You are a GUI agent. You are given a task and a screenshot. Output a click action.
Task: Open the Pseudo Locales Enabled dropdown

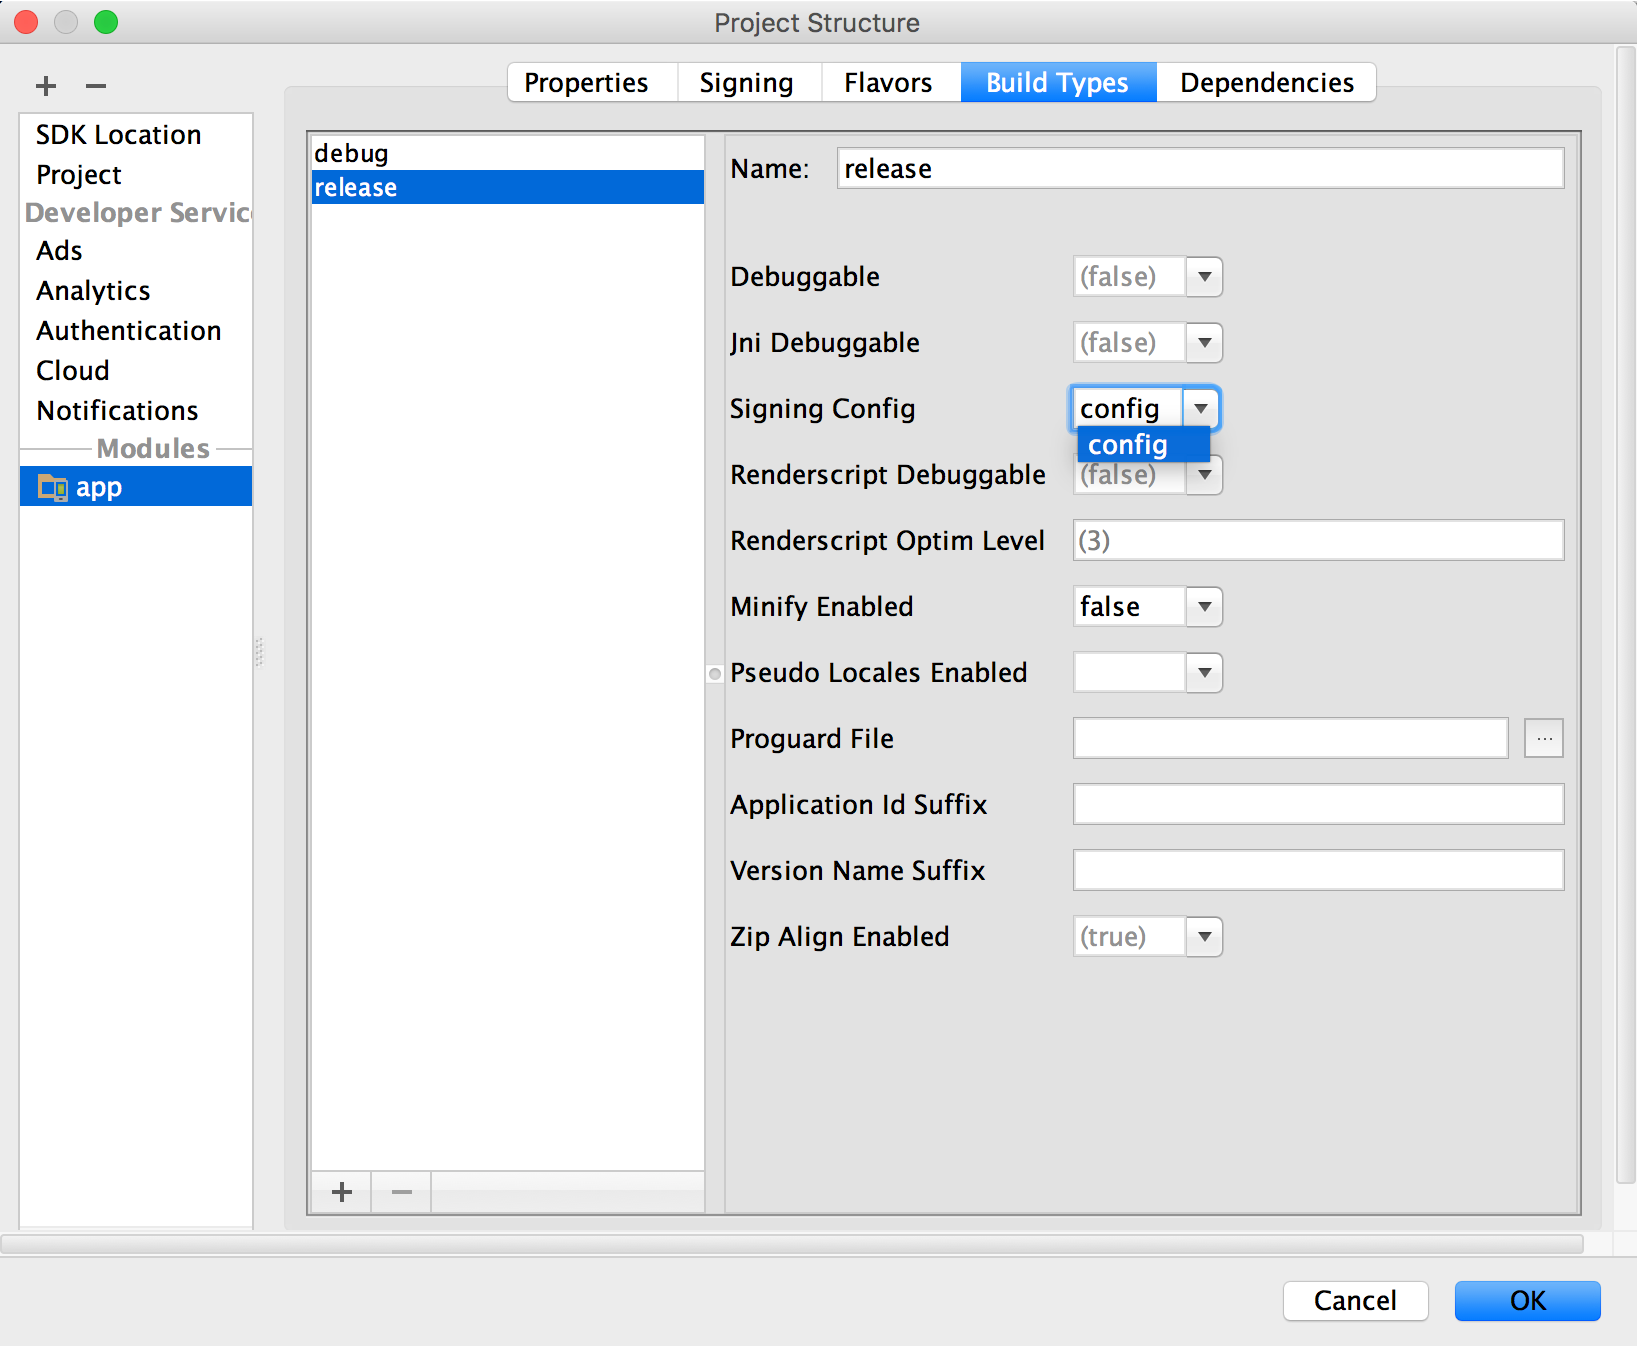1204,673
